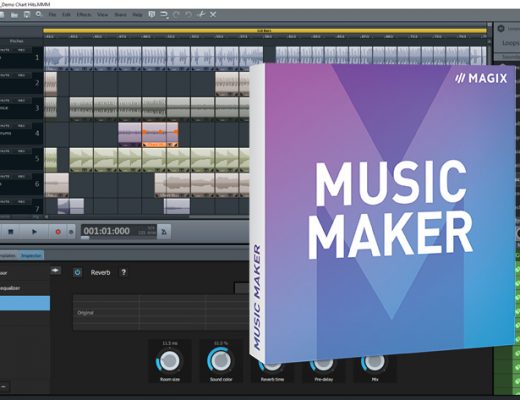The height and width of the screenshot is (400, 520).
Task: Toggle the REC button on track 6
Action: 21,176
